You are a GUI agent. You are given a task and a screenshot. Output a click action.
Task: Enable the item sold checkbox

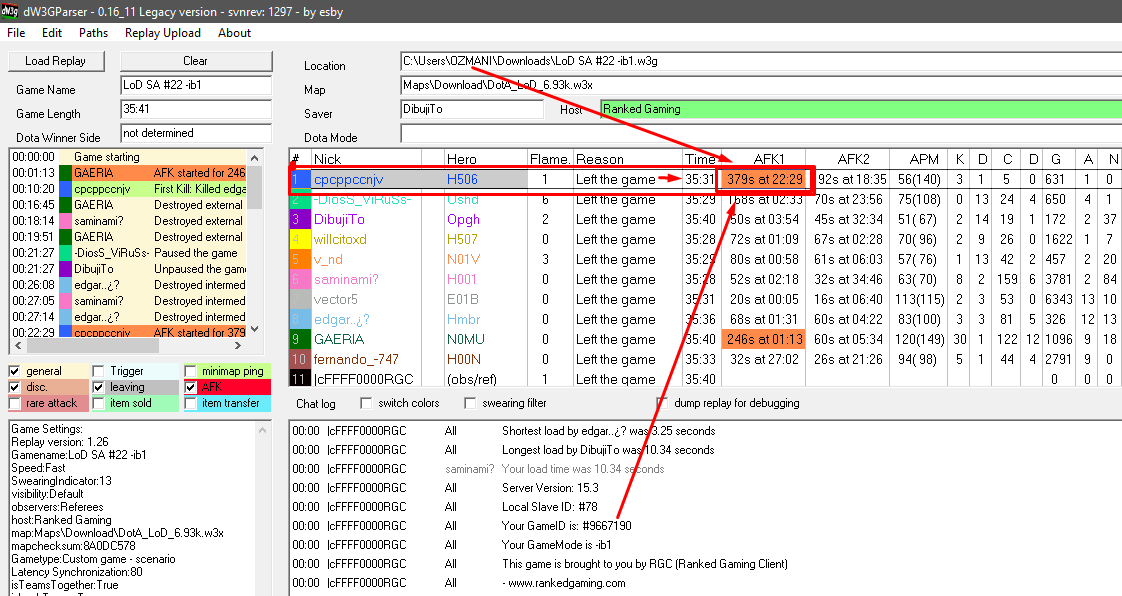(x=99, y=404)
